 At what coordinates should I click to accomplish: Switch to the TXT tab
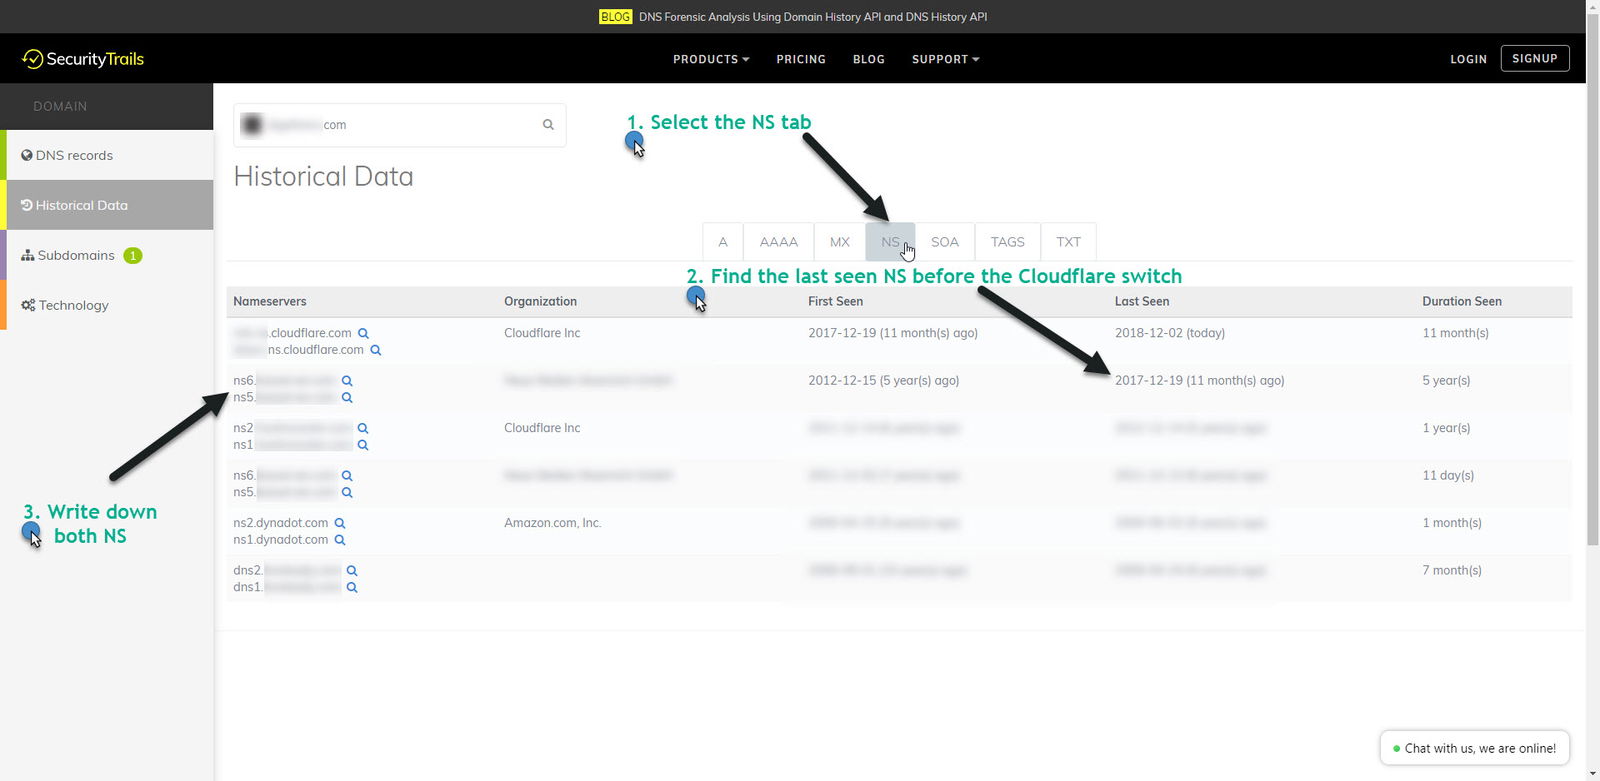1069,242
